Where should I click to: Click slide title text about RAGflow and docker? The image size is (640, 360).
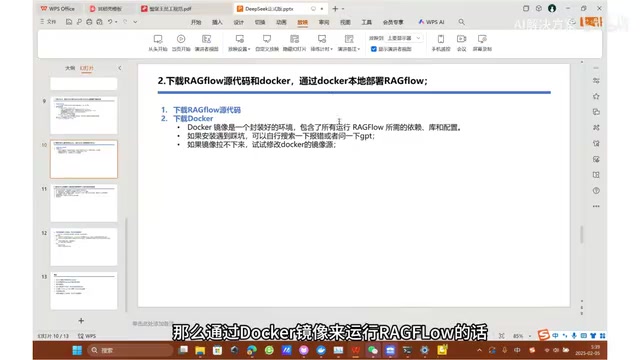[293, 81]
